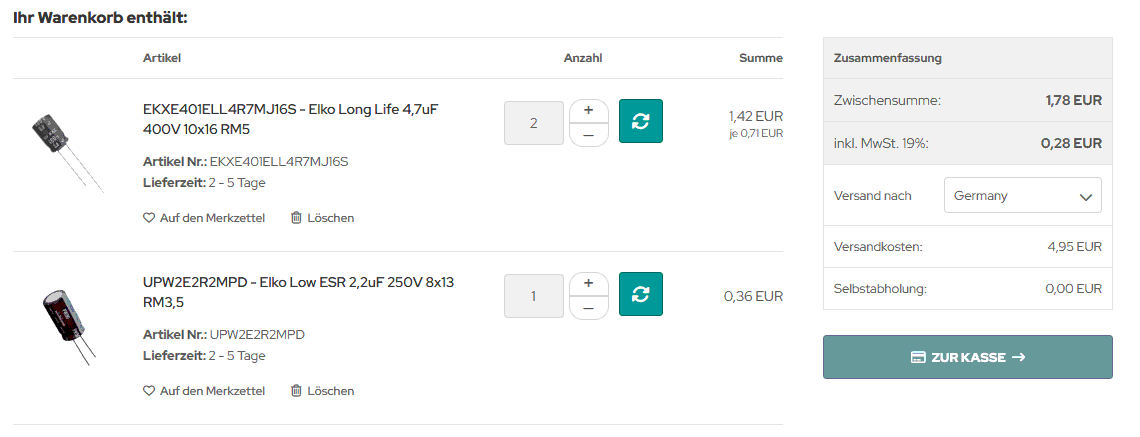Image resolution: width=1140 pixels, height=437 pixels.
Task: Click trash icon for the UPW2E2R2MPD item
Action: point(296,390)
